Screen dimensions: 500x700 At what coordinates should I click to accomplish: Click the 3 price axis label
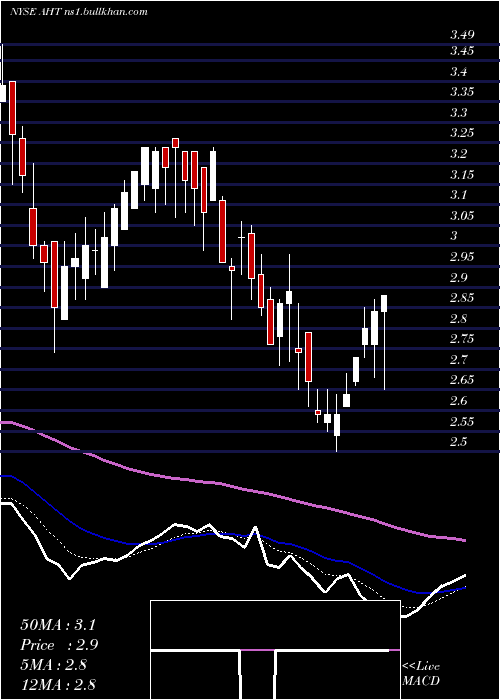[x=454, y=236]
